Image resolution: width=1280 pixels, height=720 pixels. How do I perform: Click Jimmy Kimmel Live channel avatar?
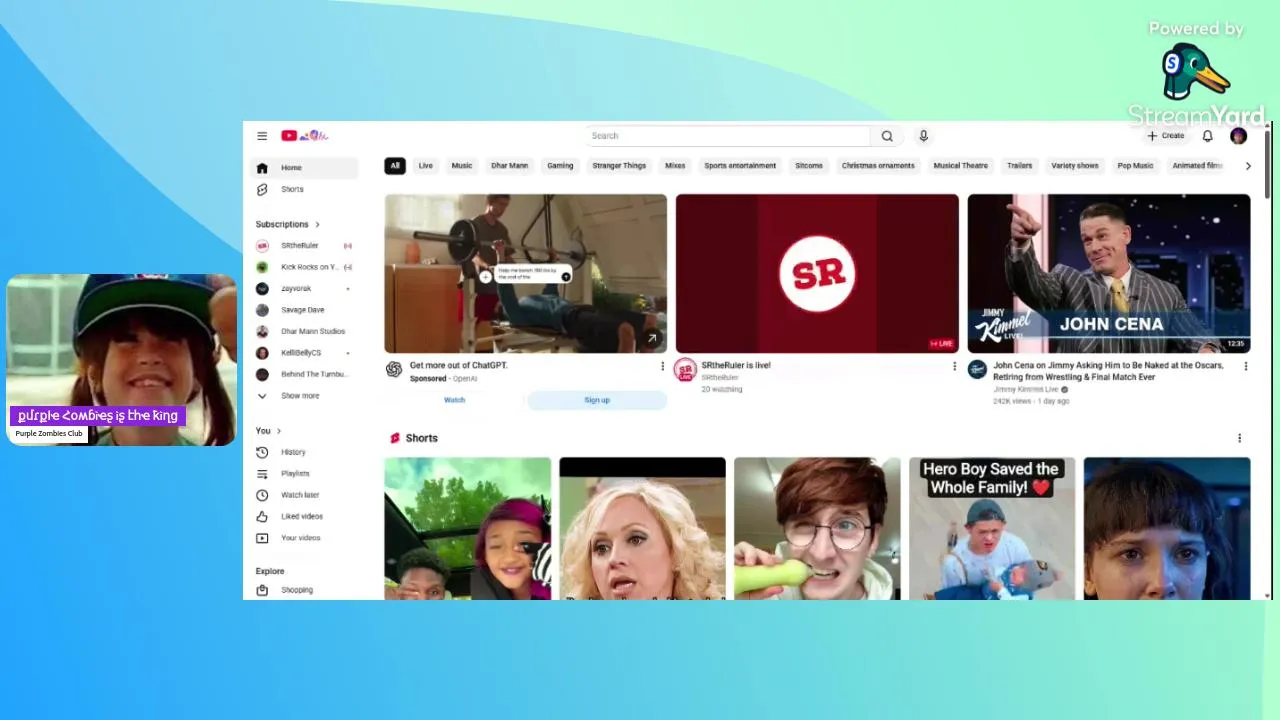pos(977,369)
